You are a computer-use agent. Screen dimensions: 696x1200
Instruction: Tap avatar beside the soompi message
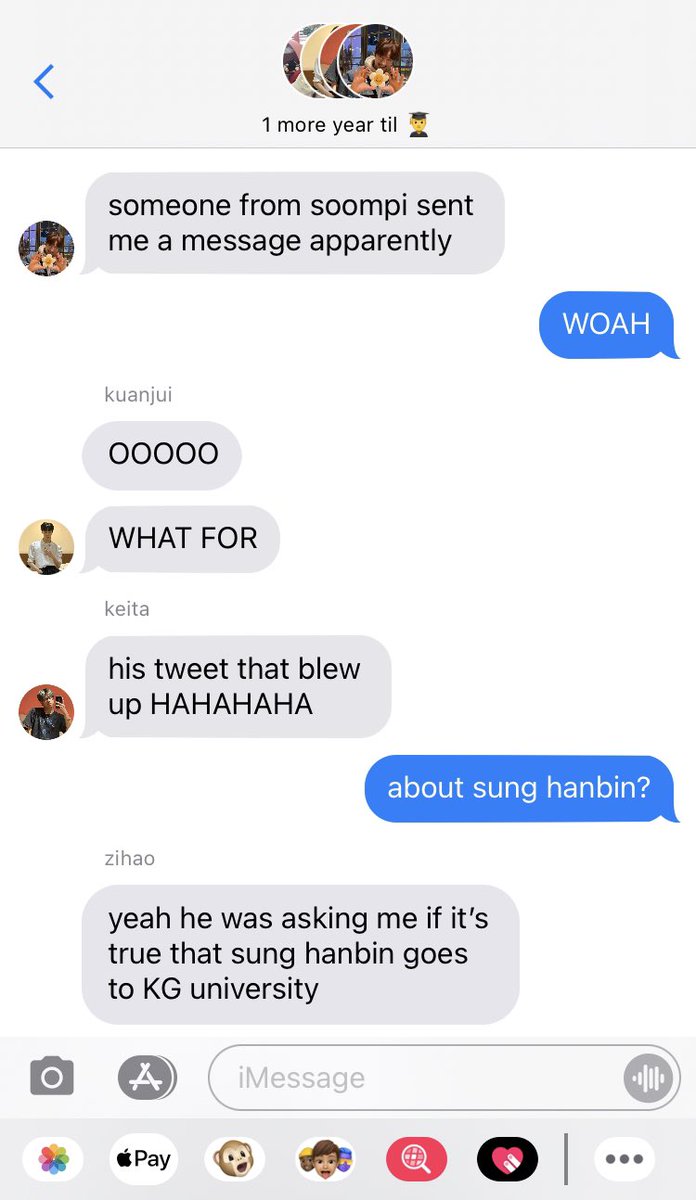click(x=46, y=248)
